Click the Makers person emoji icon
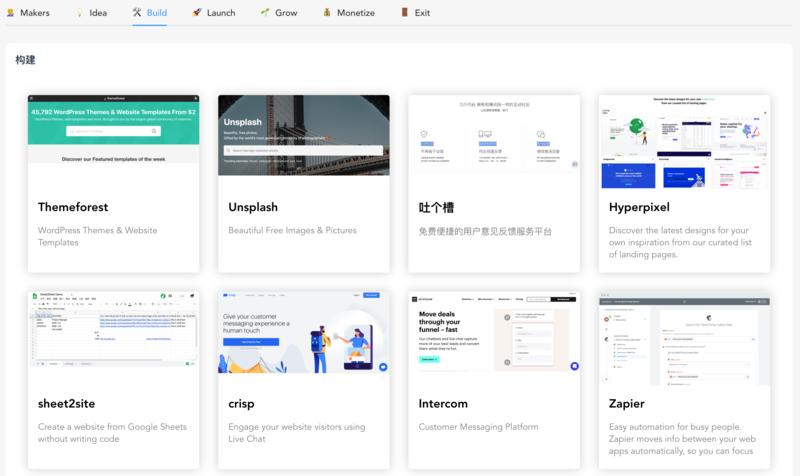Screen dimensions: 800x476 pyautogui.click(x=10, y=13)
